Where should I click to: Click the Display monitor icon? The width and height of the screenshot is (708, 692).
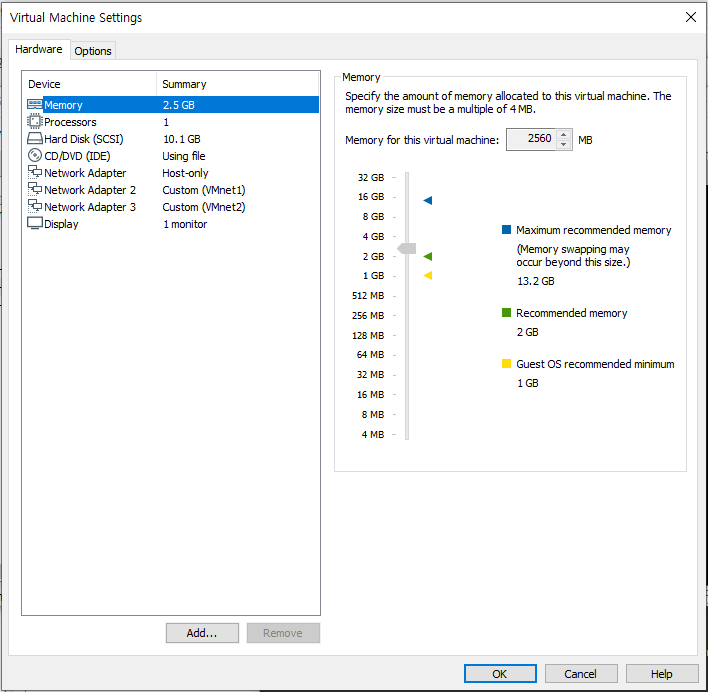pyautogui.click(x=34, y=223)
